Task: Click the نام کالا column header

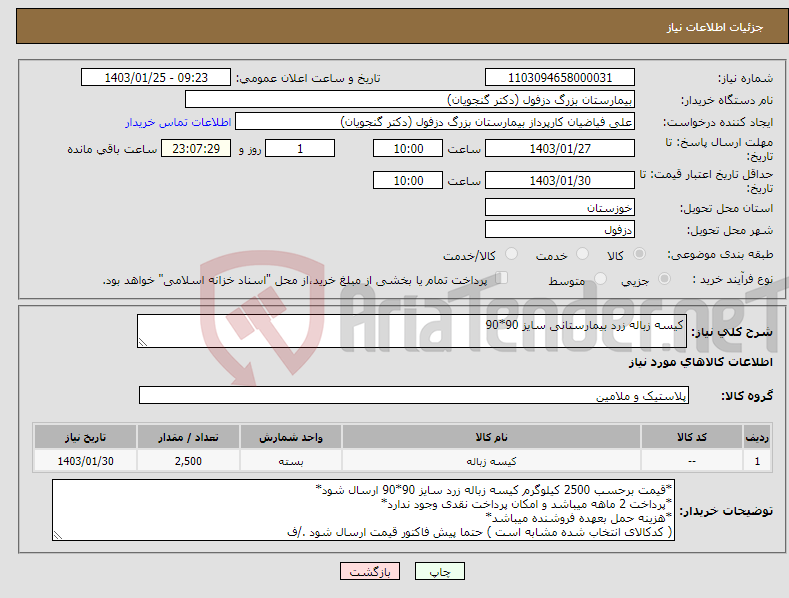Action: coord(492,437)
